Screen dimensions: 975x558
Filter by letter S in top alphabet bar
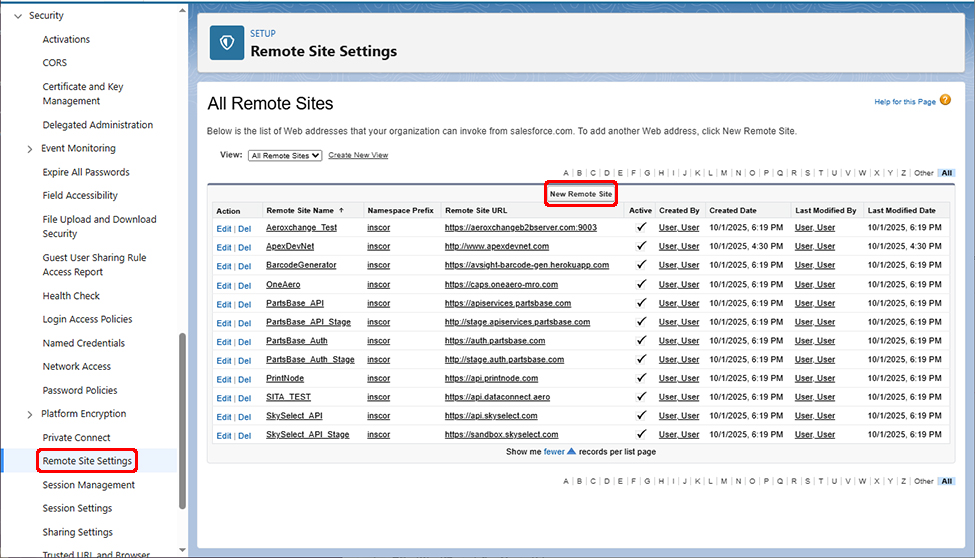(808, 173)
